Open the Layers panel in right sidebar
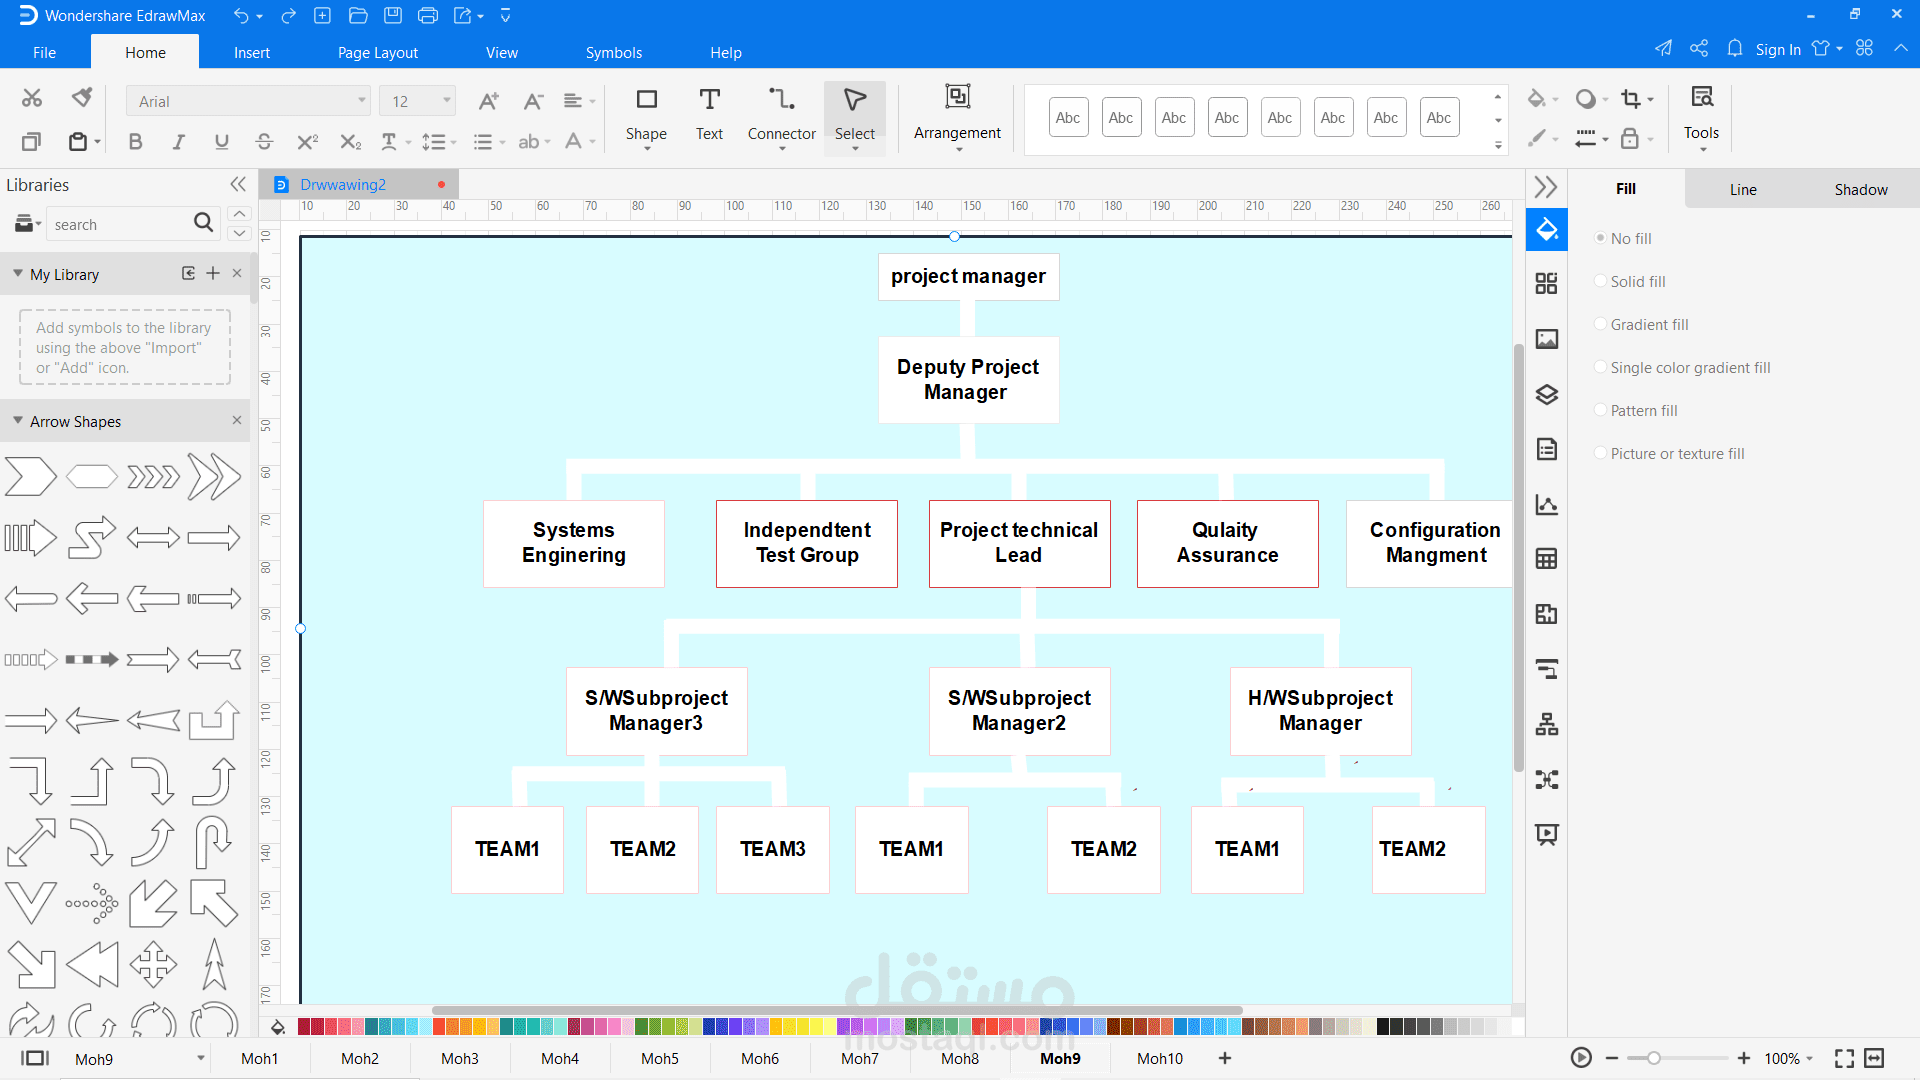The height and width of the screenshot is (1080, 1920). [1547, 395]
